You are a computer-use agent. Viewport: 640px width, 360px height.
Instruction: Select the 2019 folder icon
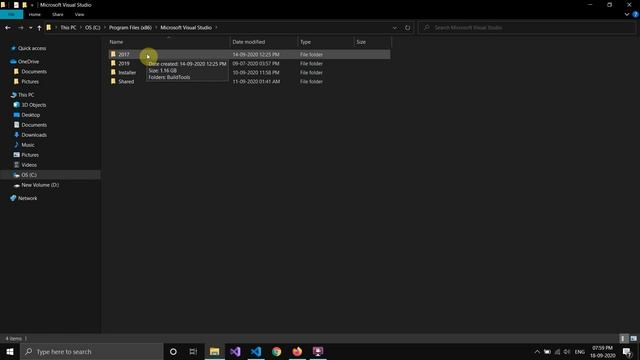click(113, 63)
